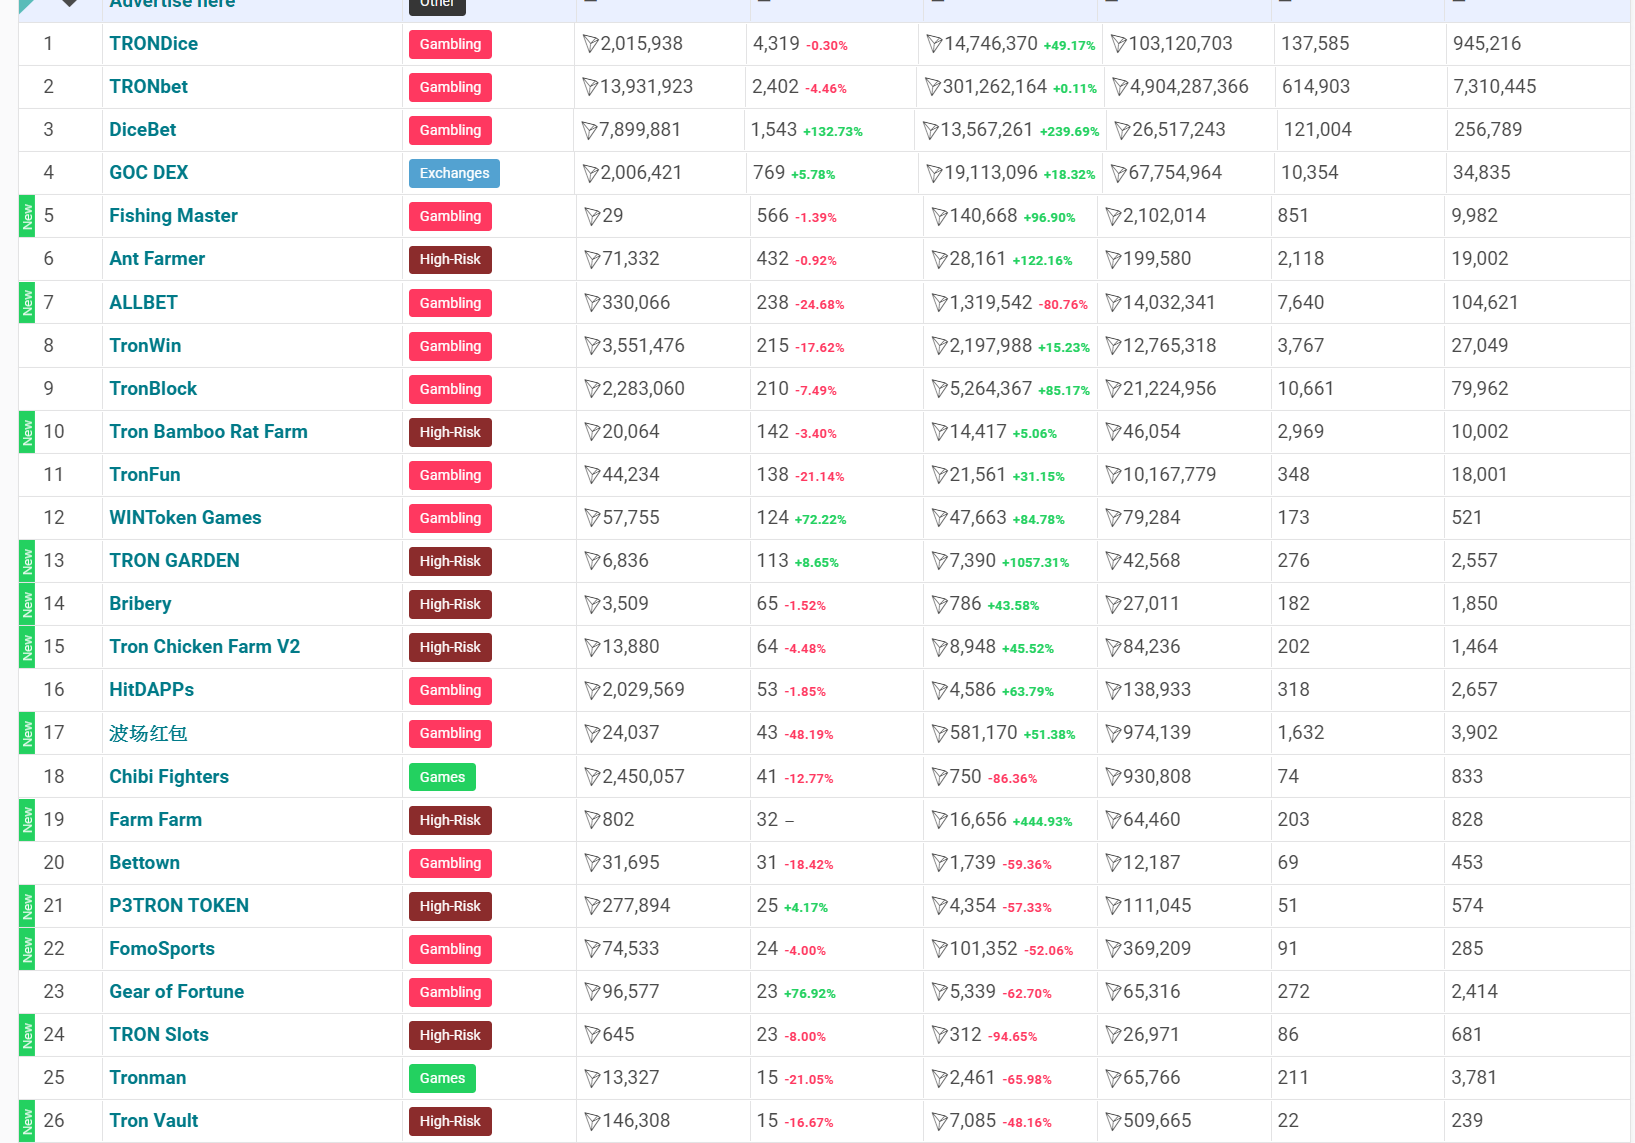This screenshot has height=1143, width=1635.
Task: Open the Ant Farmer link
Action: tap(157, 259)
